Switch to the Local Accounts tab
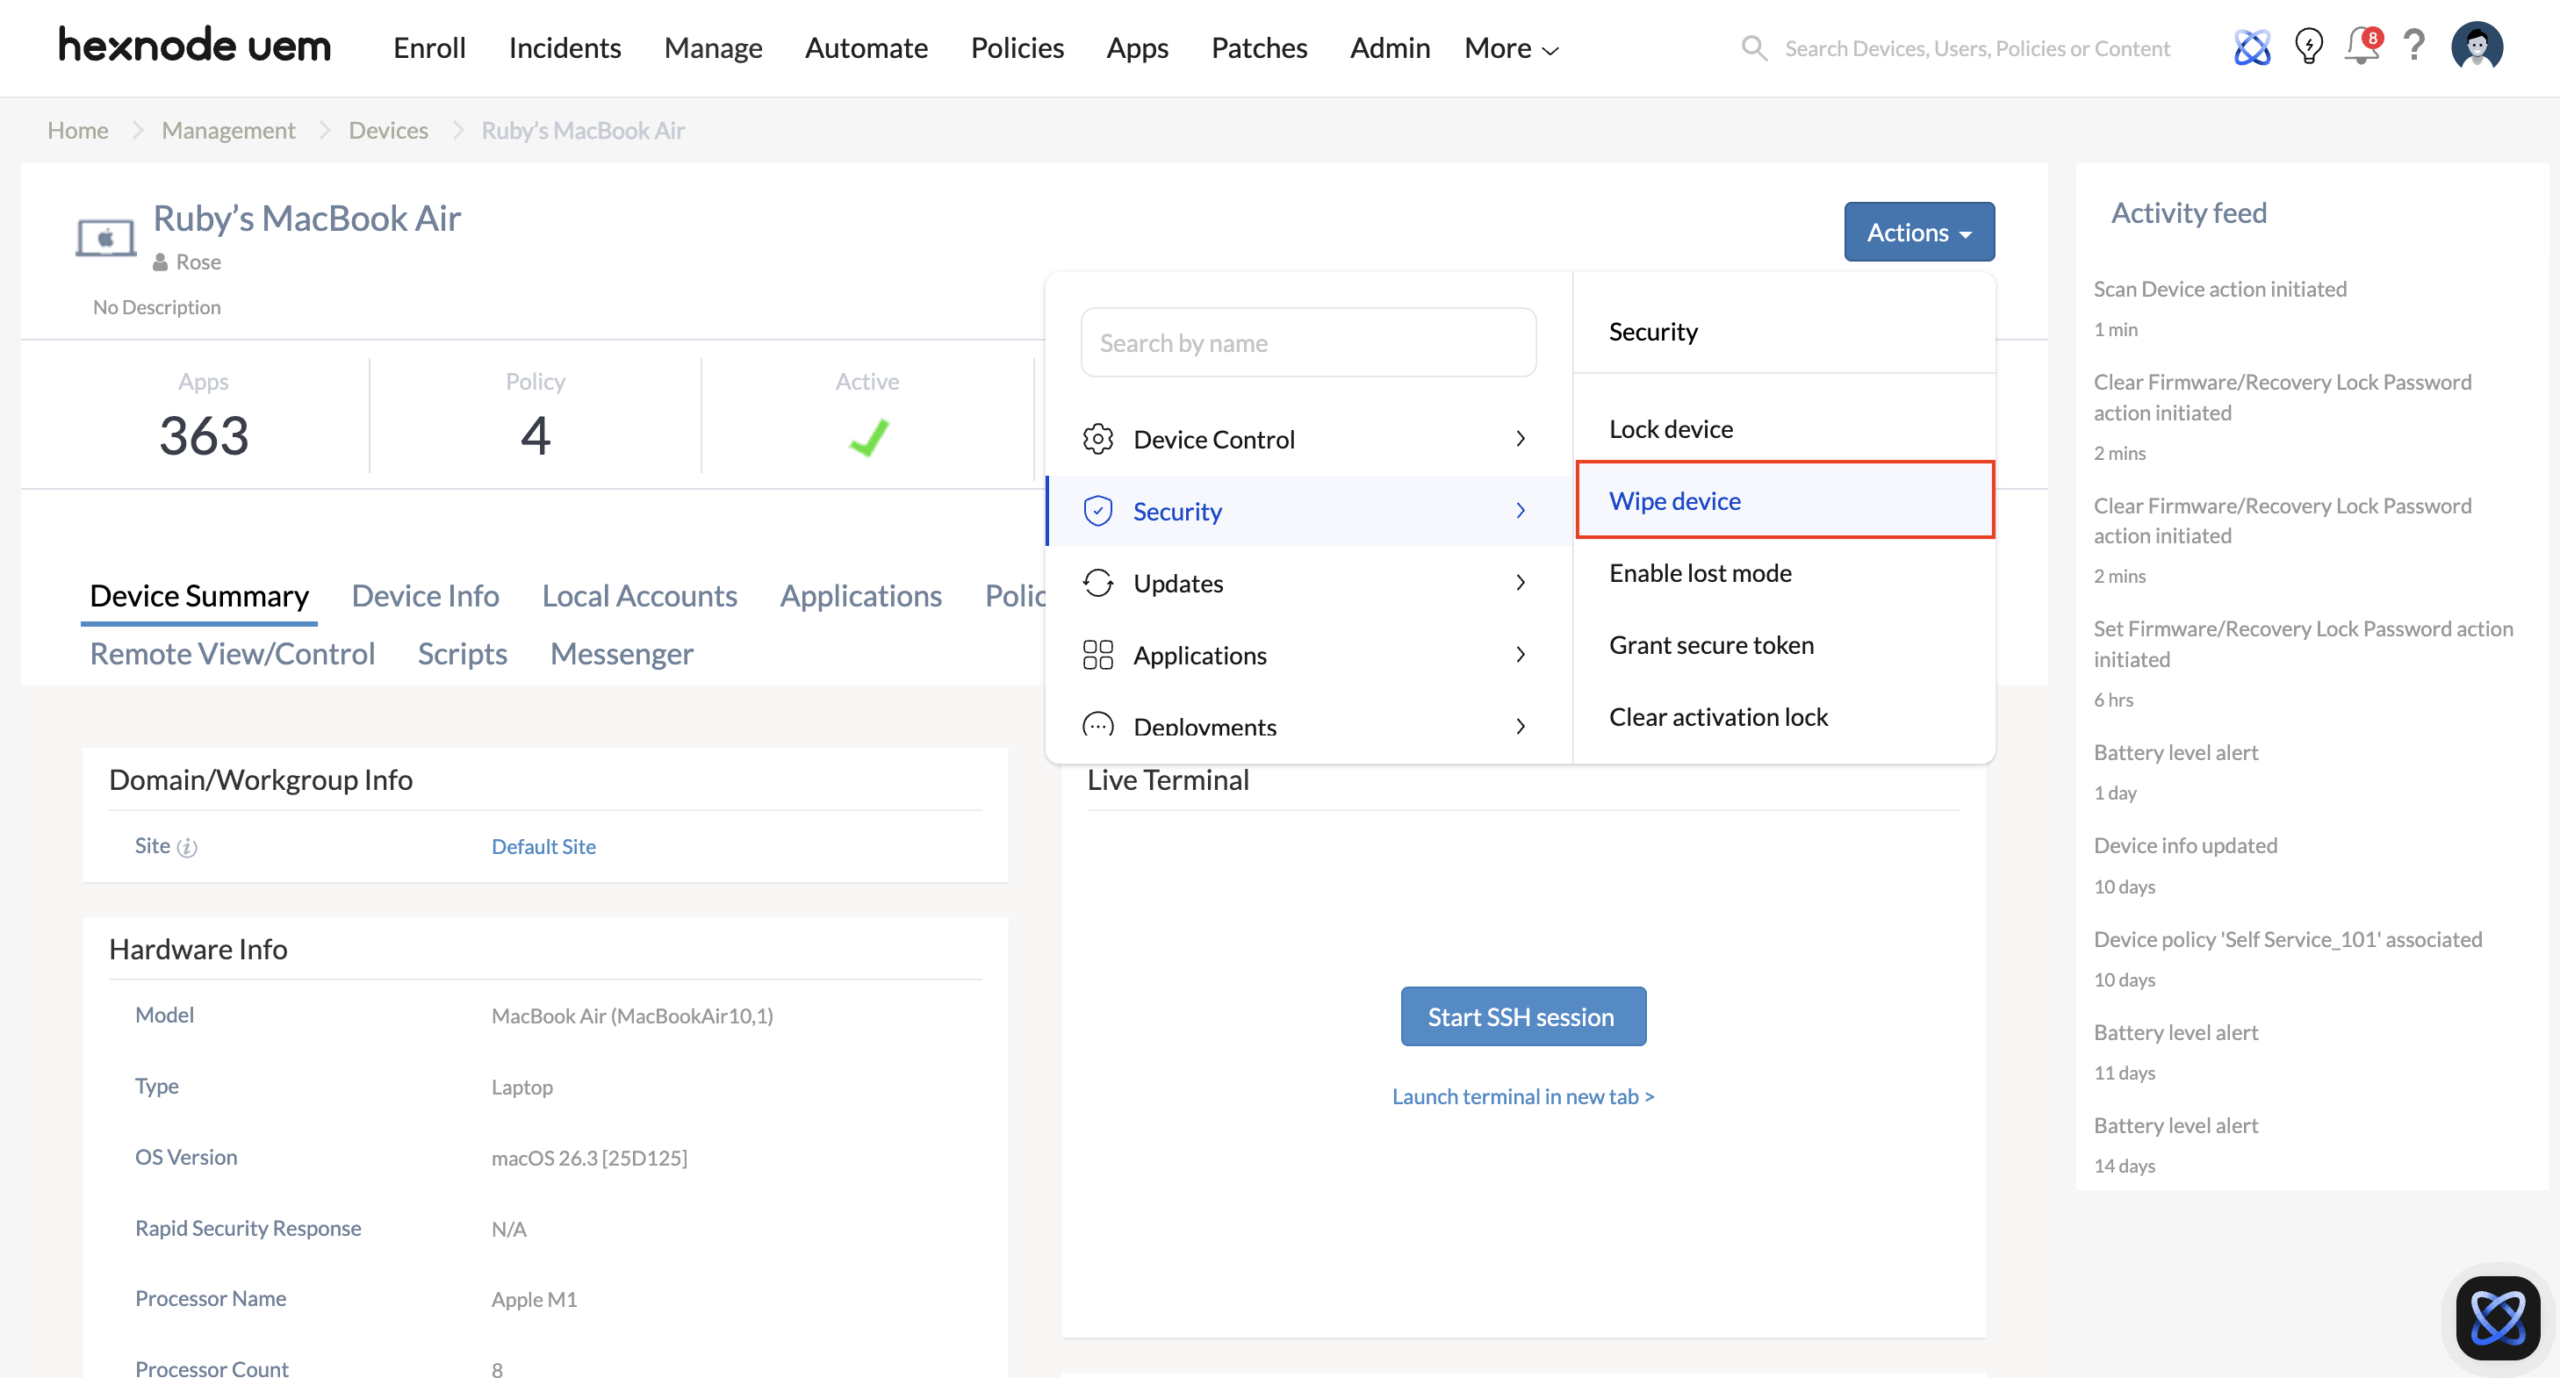The image size is (2560, 1378). [639, 595]
